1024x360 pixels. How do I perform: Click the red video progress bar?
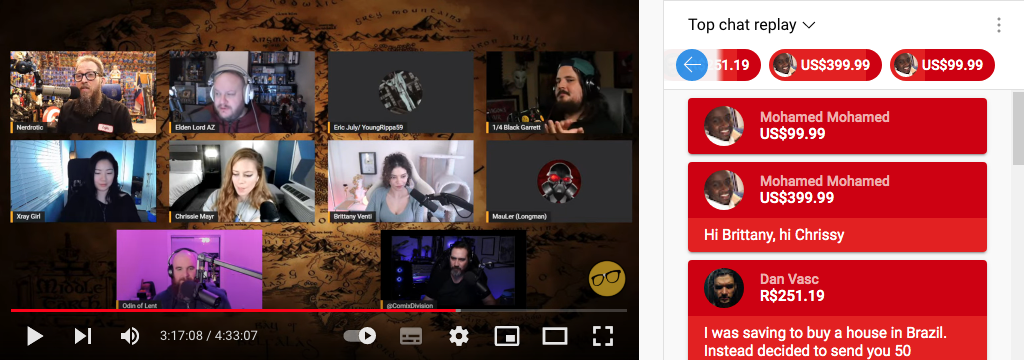point(319,310)
